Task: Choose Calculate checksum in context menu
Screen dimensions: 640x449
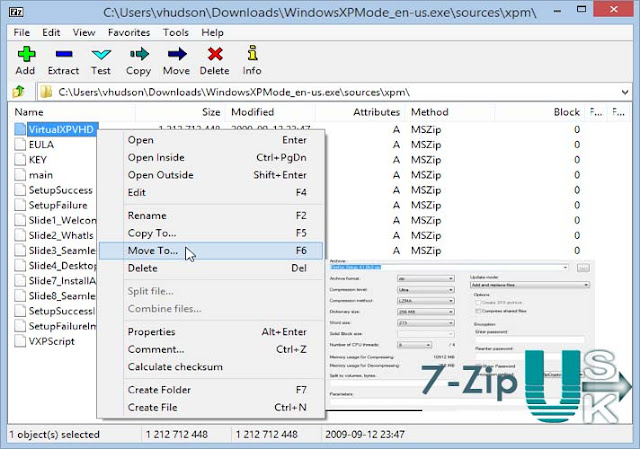Action: pos(211,367)
